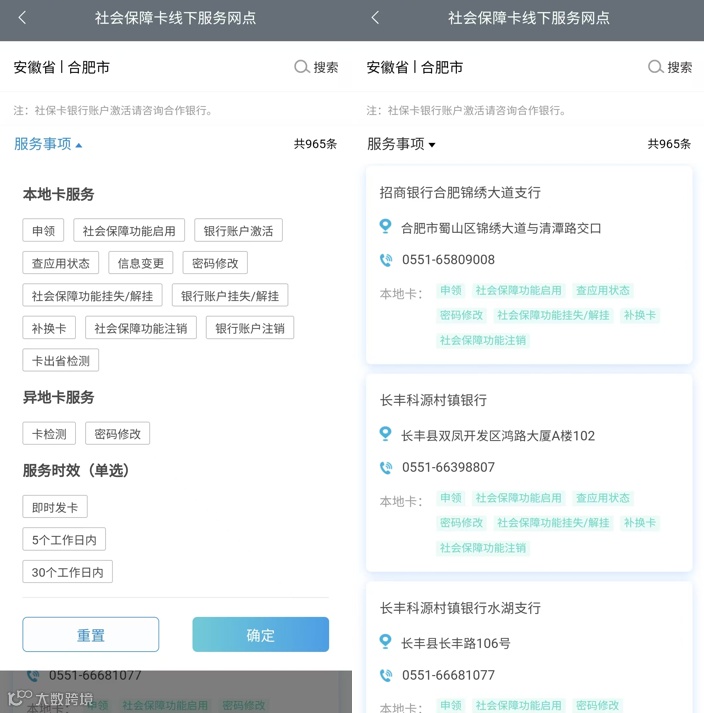Screen dimensions: 704x713
Task: Tap location pin for 长丰县双凤开发区鸿路大厦A楼102
Action: point(385,434)
